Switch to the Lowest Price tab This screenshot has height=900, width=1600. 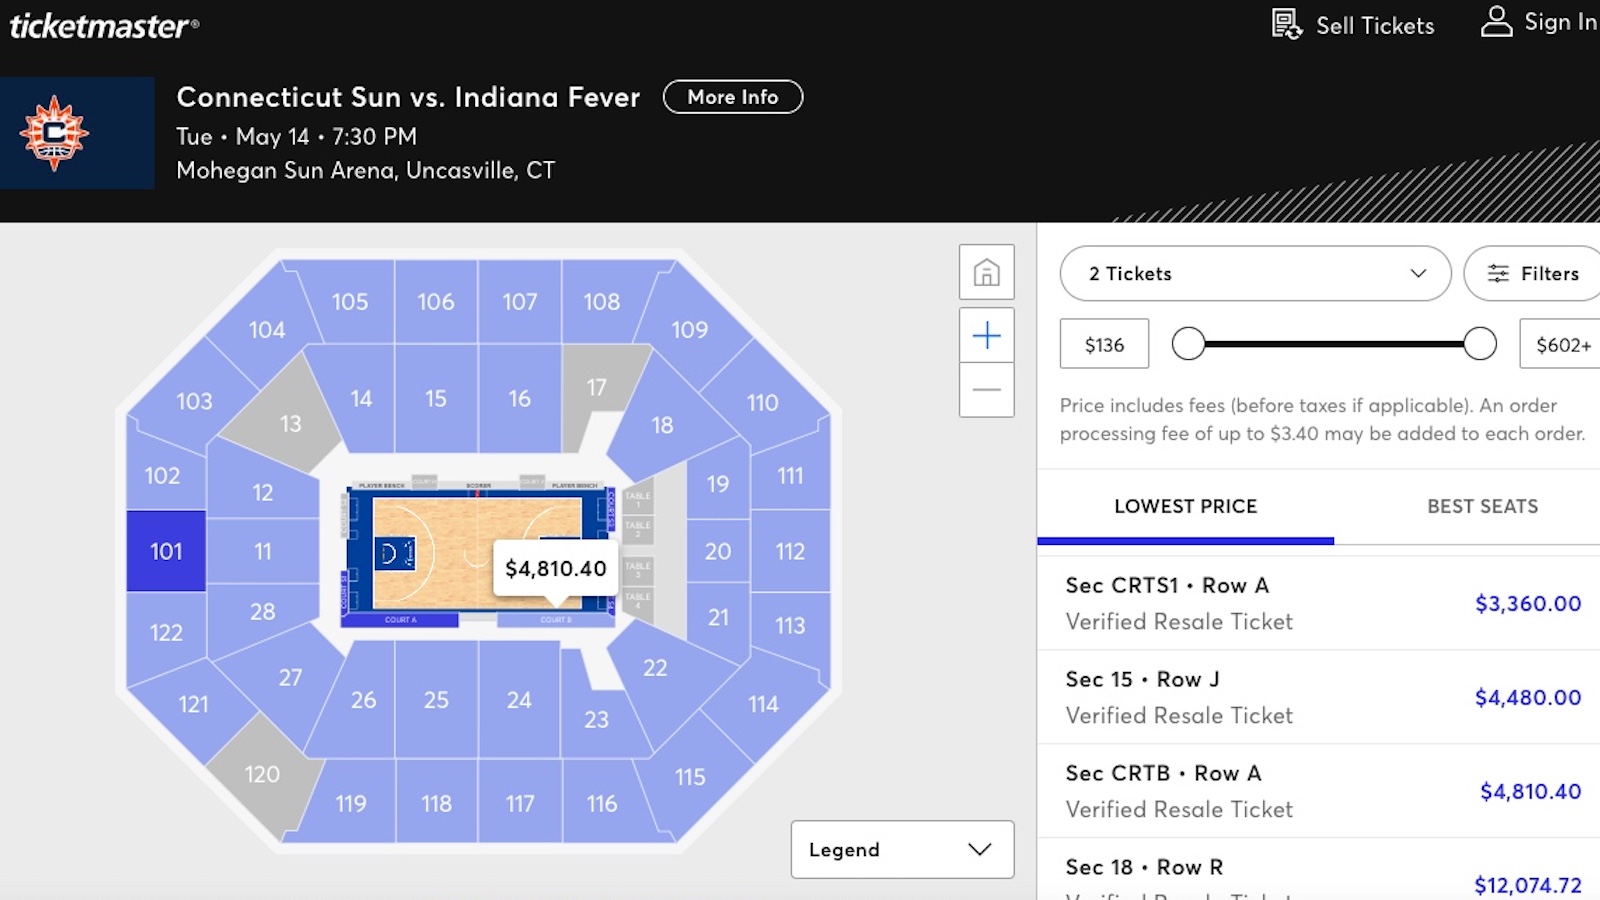click(1186, 507)
